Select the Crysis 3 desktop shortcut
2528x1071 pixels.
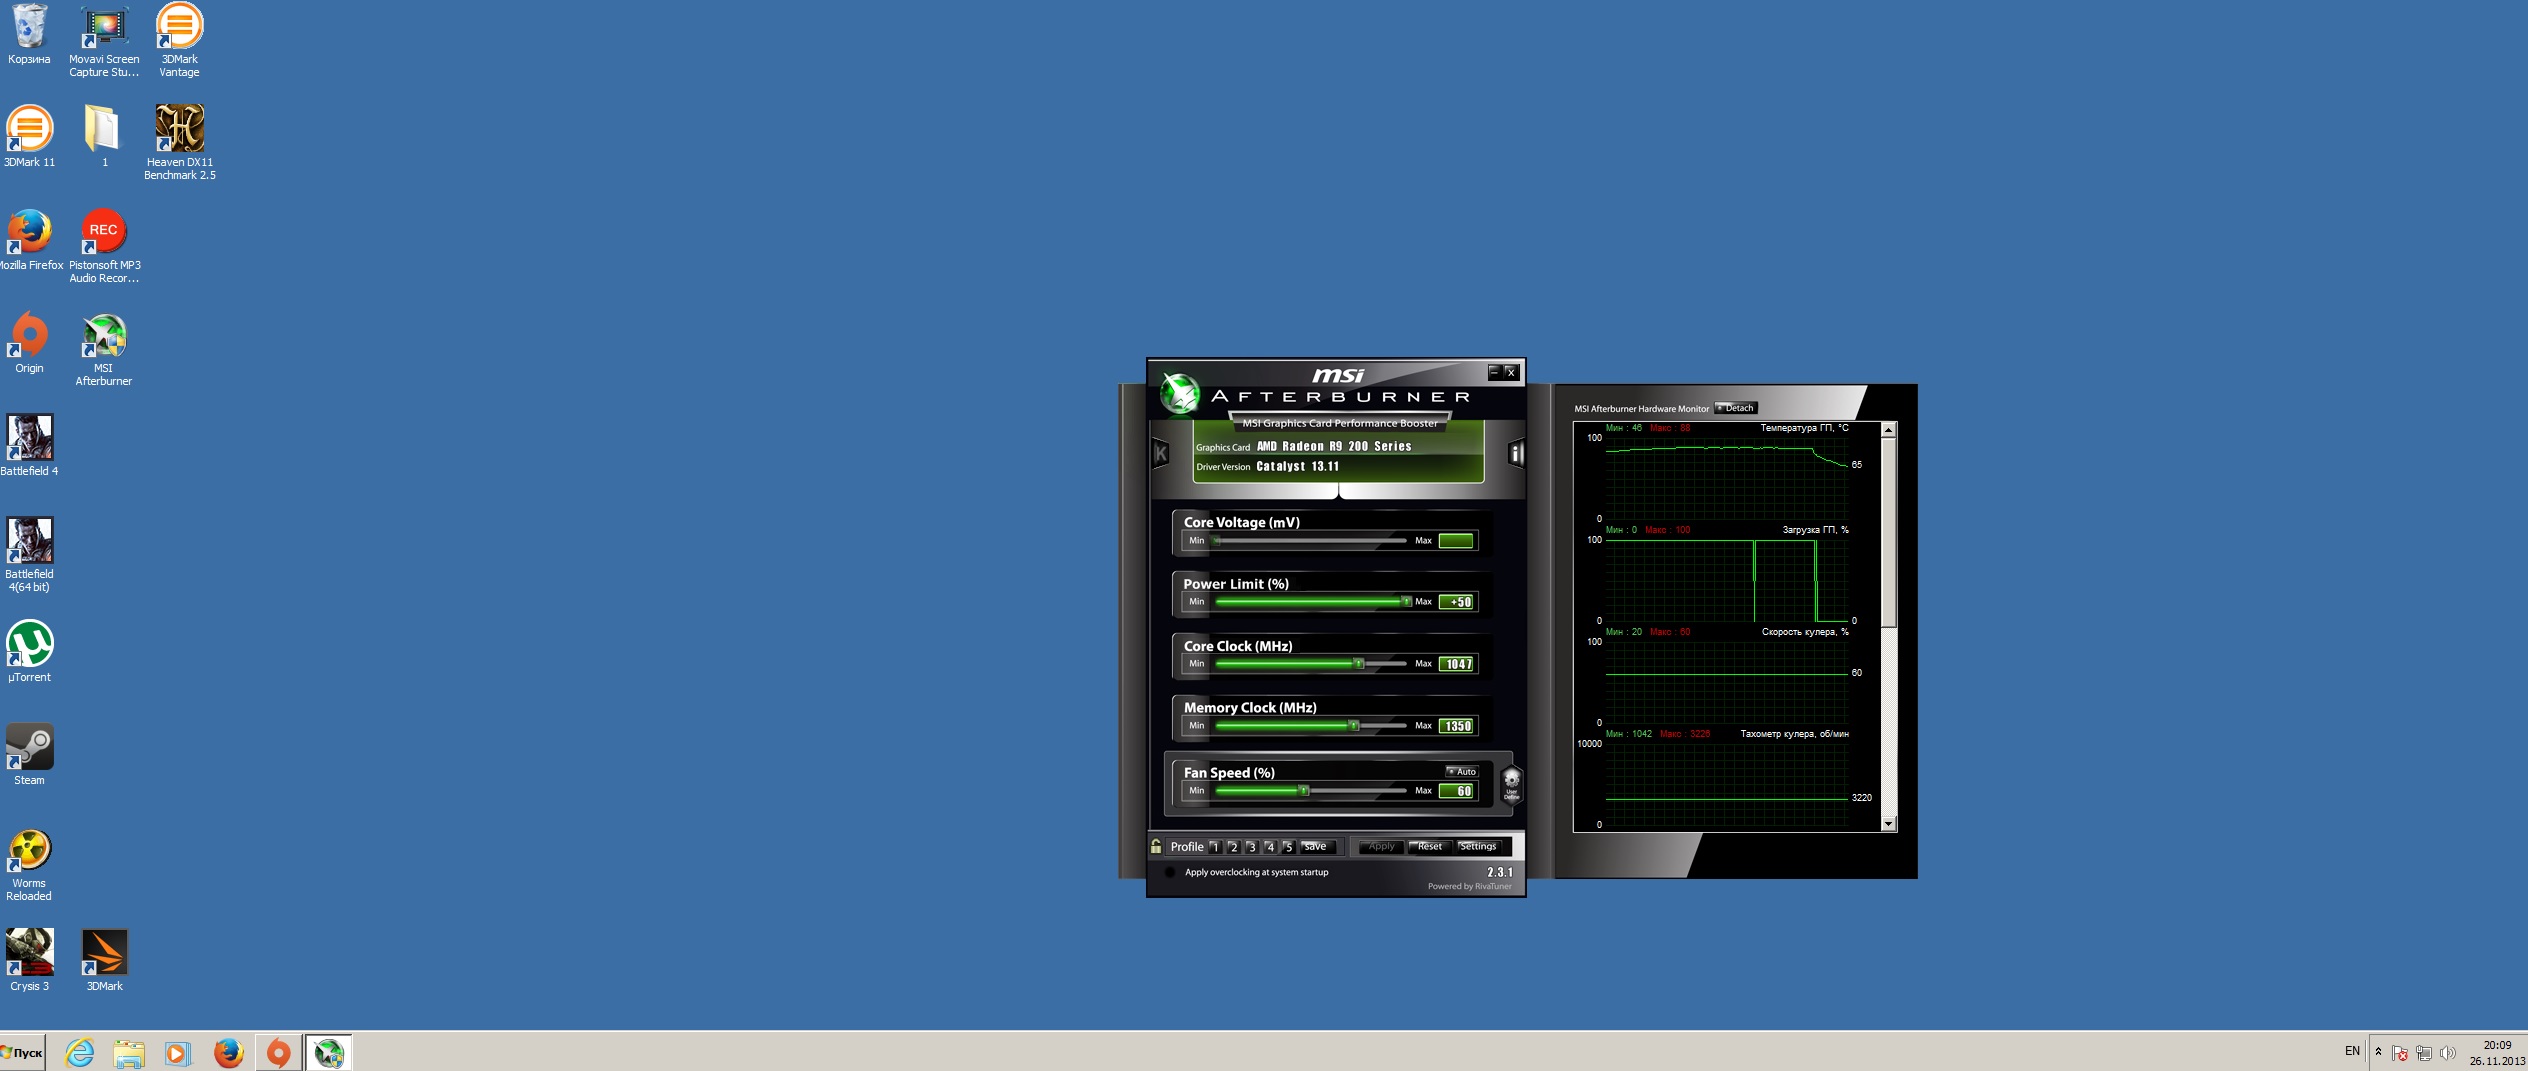pos(29,961)
